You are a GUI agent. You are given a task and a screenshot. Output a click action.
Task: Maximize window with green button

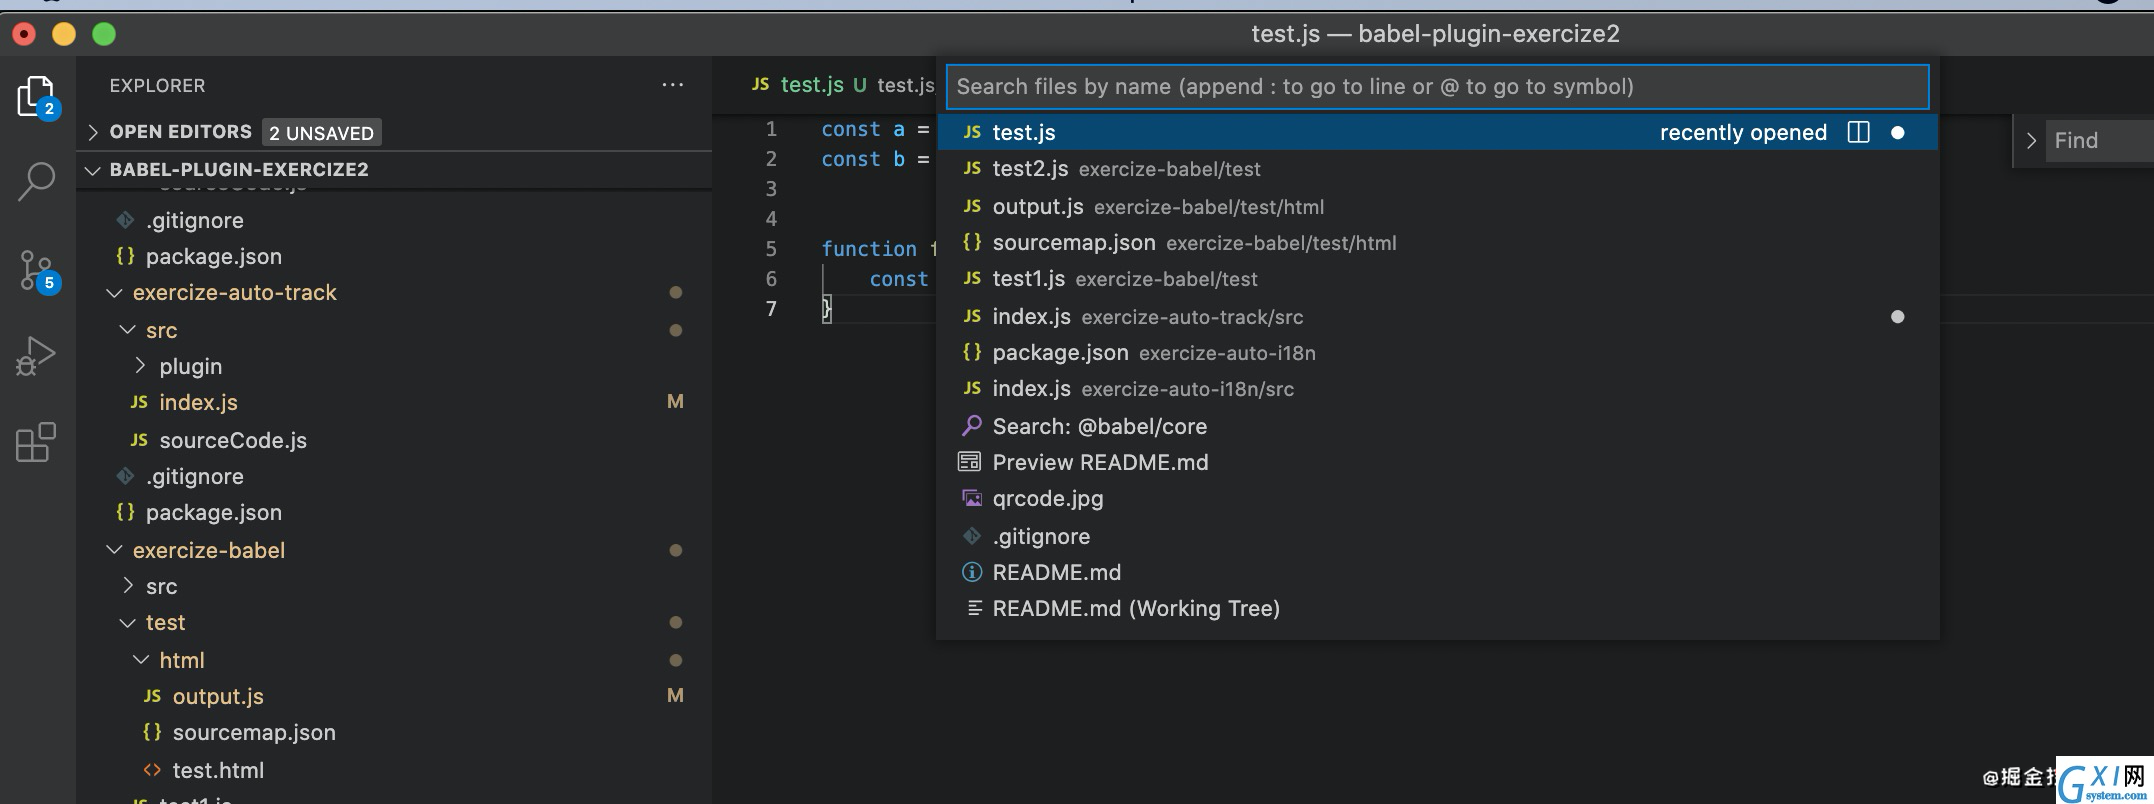[x=104, y=34]
